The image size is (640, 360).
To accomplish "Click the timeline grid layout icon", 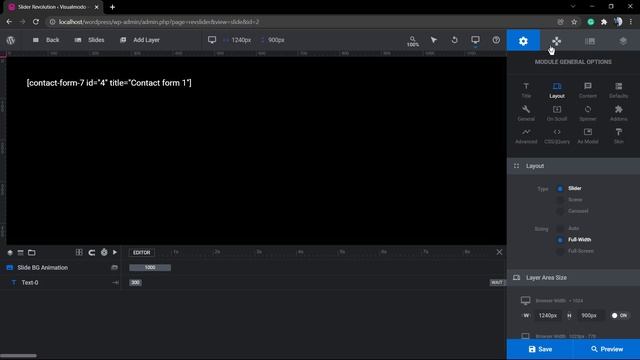I will pyautogui.click(x=79, y=252).
